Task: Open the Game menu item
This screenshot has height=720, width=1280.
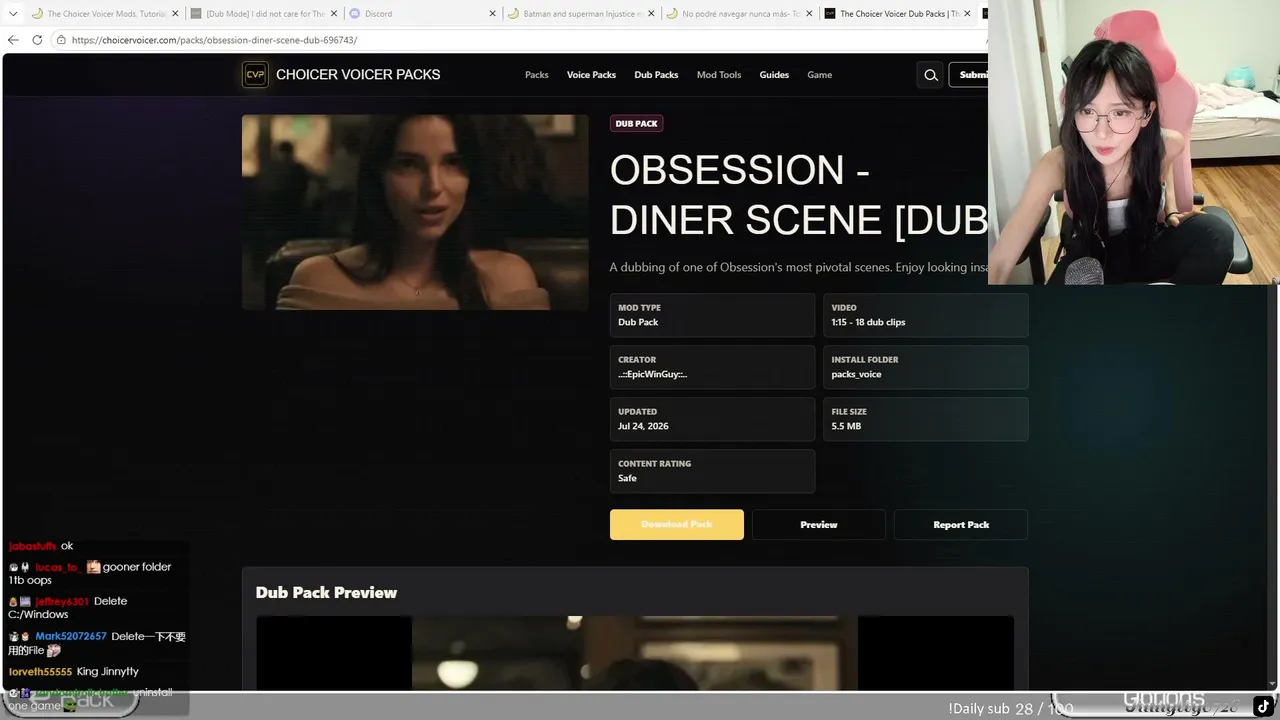Action: [x=819, y=75]
